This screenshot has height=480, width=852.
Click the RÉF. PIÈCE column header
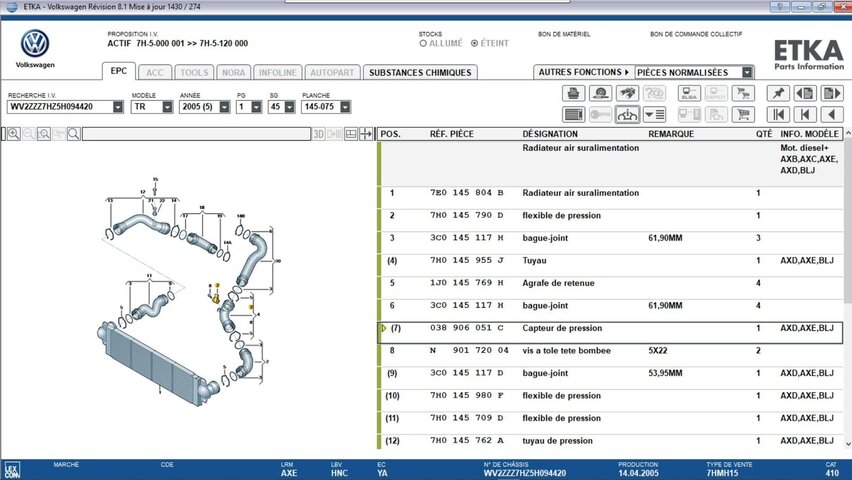(x=452, y=134)
